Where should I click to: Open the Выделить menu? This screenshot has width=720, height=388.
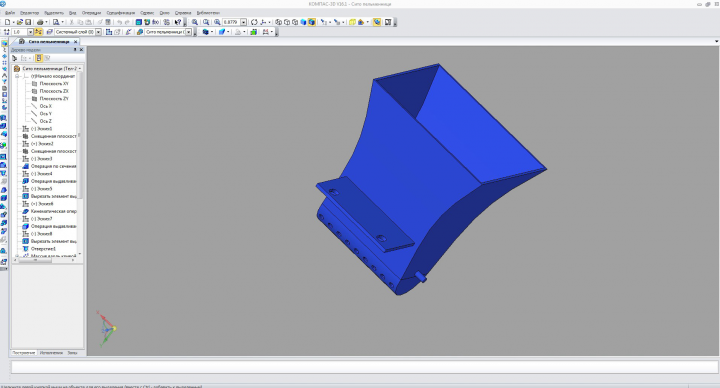click(54, 13)
